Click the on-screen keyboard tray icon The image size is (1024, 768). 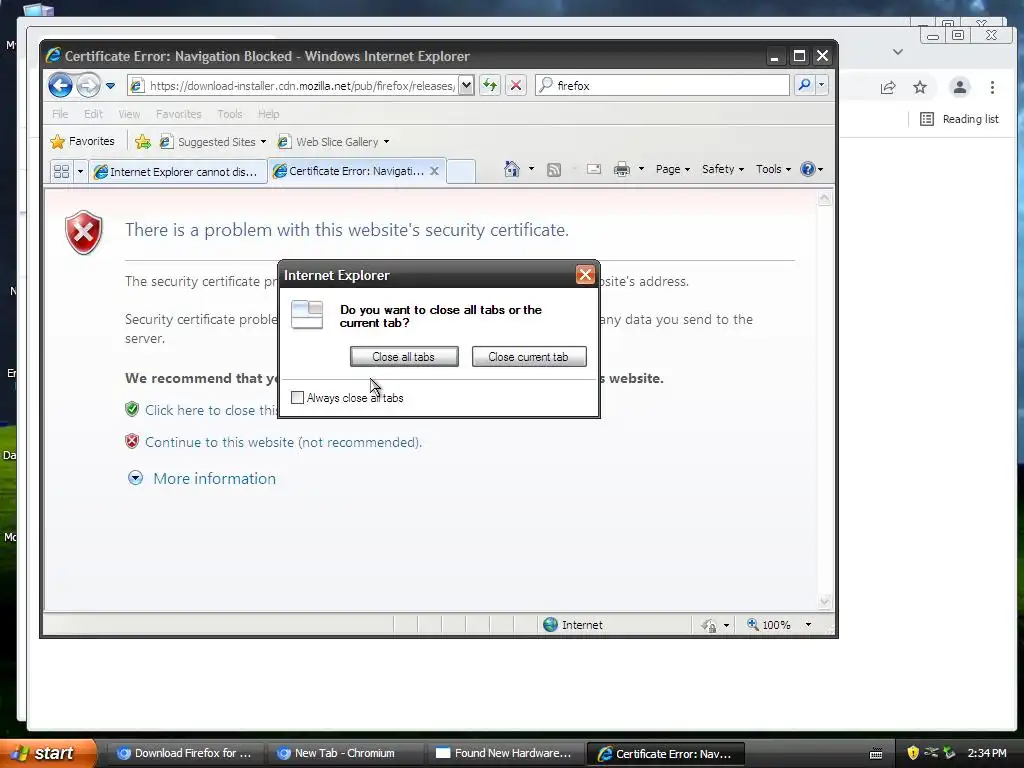click(876, 754)
